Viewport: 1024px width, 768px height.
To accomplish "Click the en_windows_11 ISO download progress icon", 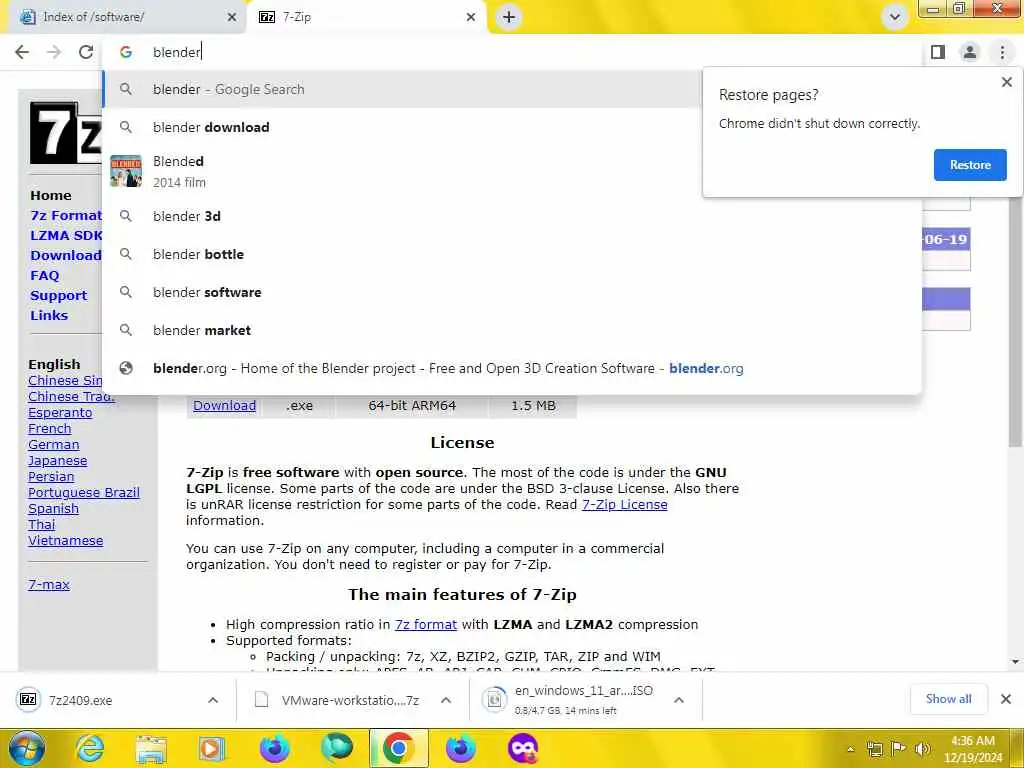I will coord(495,699).
